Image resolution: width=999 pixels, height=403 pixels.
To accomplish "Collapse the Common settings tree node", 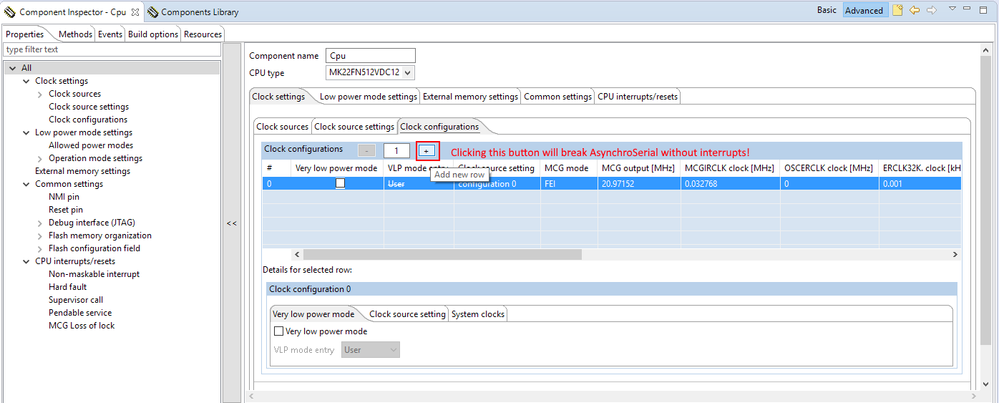I will [x=26, y=184].
